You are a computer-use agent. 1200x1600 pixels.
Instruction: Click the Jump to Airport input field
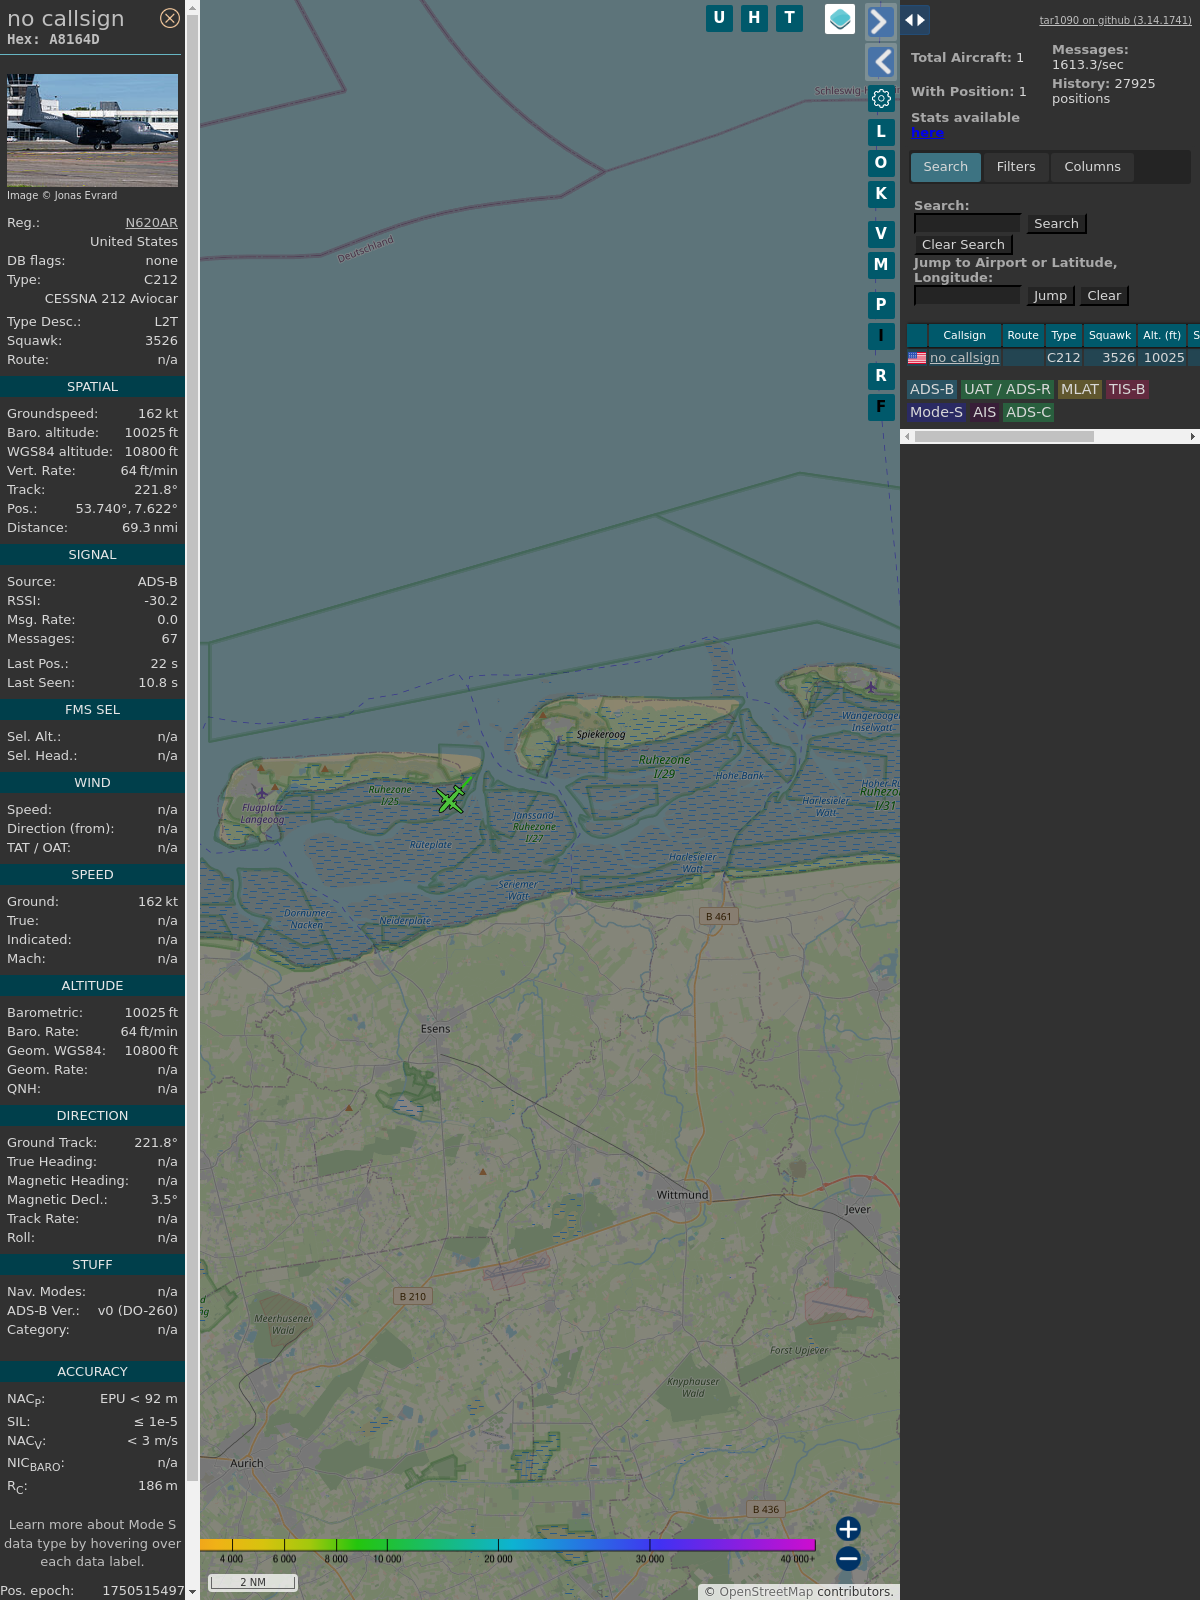click(967, 296)
